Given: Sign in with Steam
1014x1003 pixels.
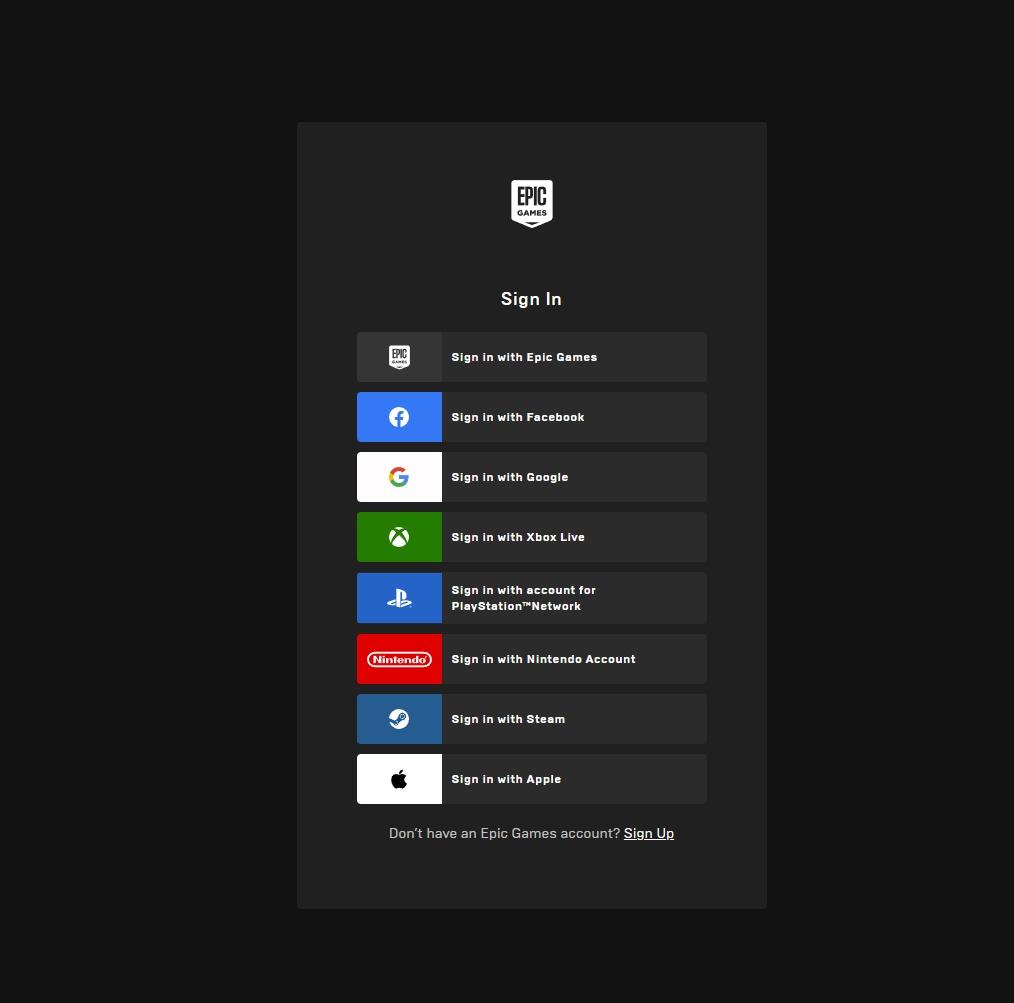Looking at the screenshot, I should click(531, 719).
